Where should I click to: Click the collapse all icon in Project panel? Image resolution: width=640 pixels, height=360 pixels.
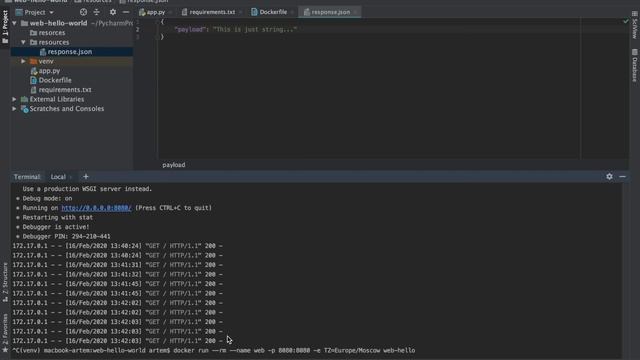97,12
